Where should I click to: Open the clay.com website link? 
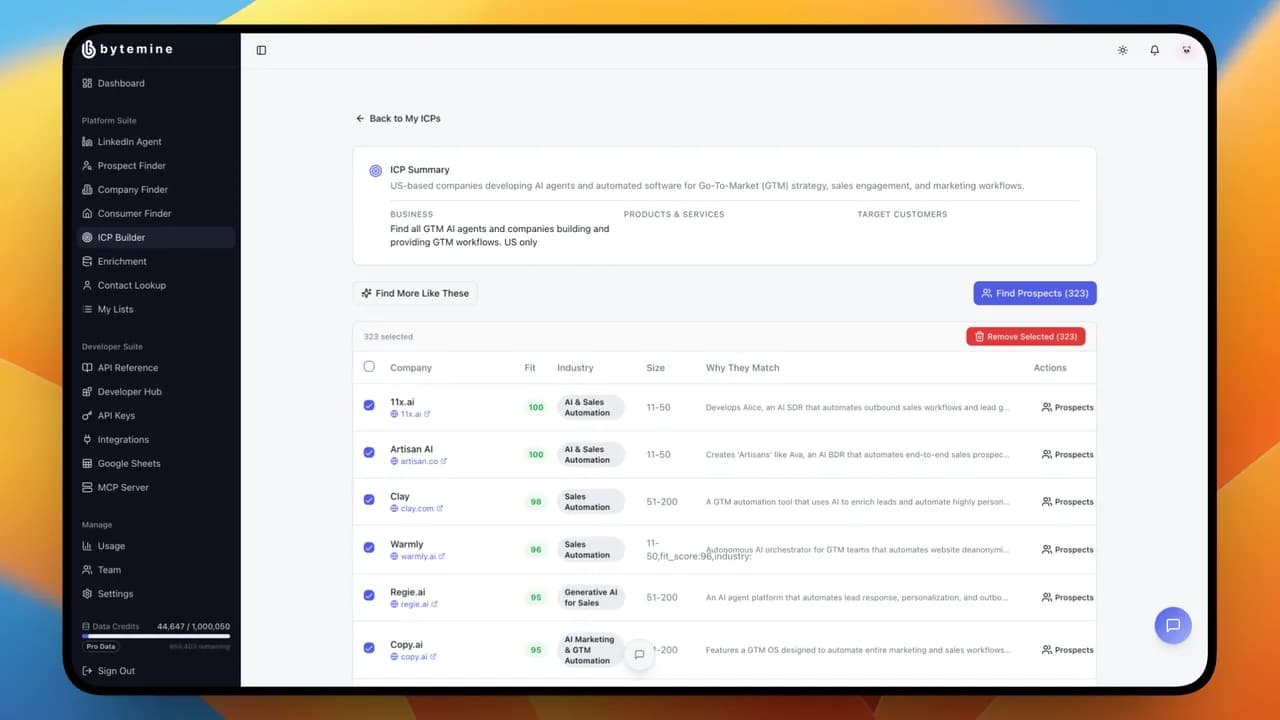(x=416, y=508)
